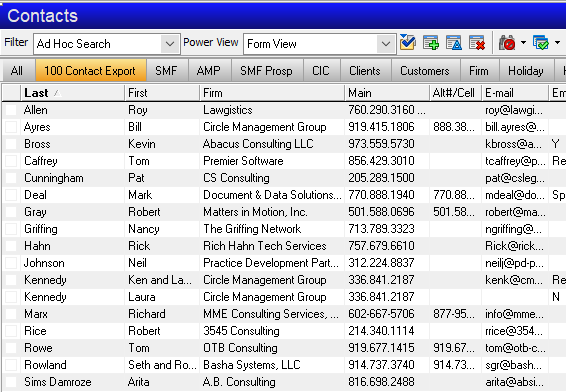Click the checkmark apply-filter toolbar icon
The height and width of the screenshot is (392, 566).
coord(408,43)
